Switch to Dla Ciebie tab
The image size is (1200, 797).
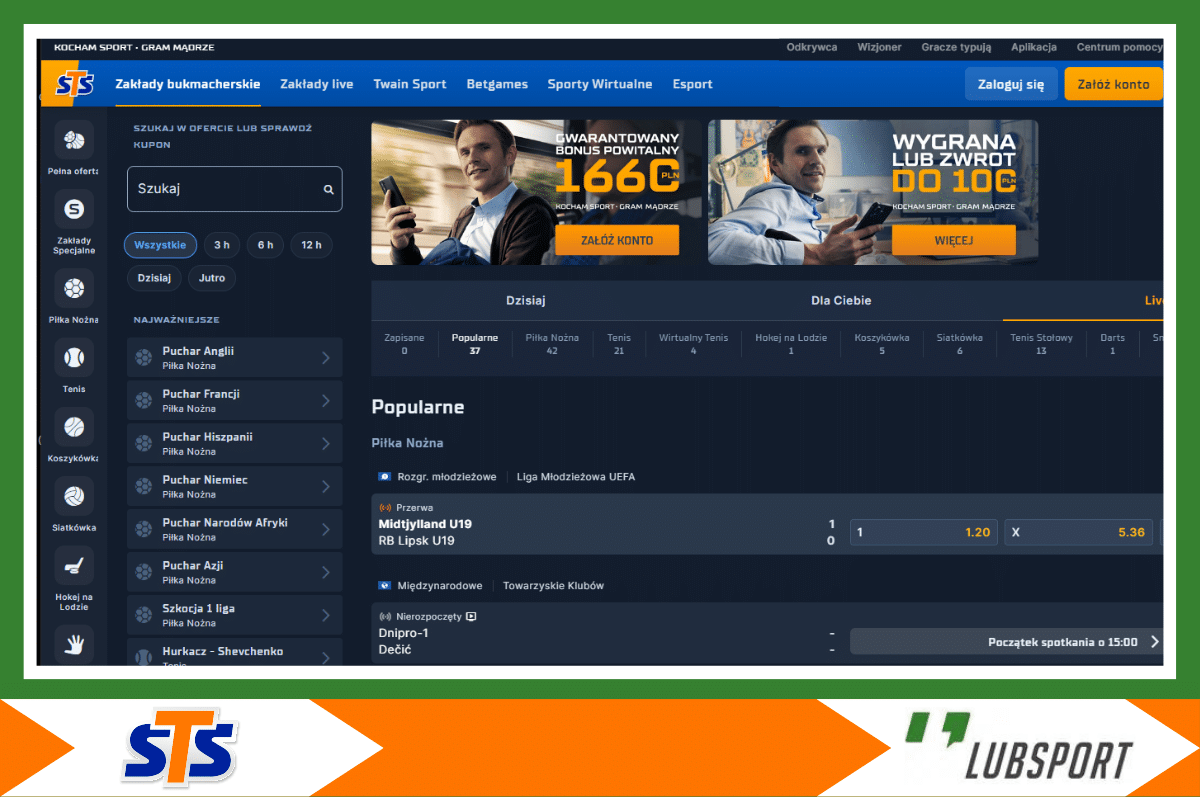pos(841,300)
